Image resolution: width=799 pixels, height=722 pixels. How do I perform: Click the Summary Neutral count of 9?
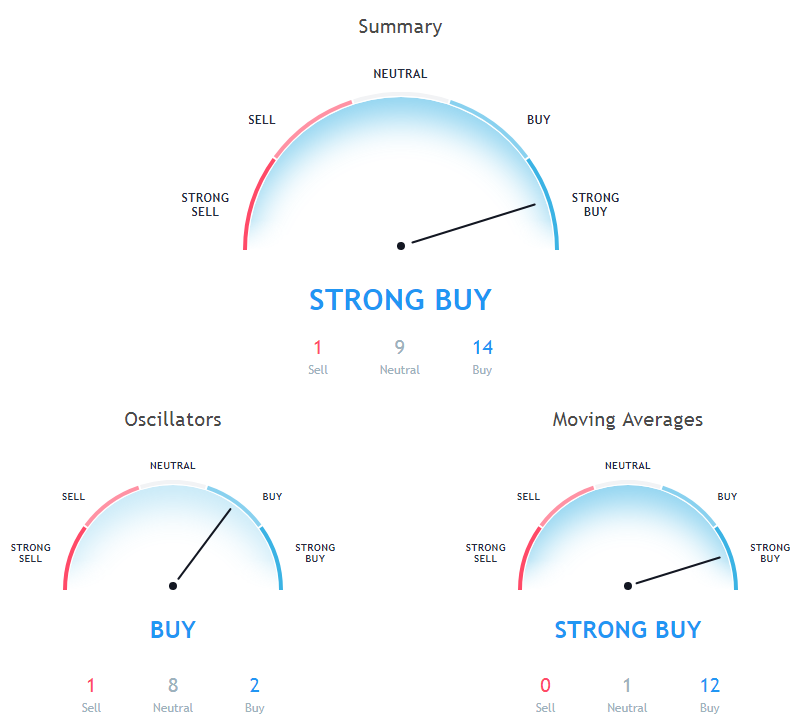point(400,348)
